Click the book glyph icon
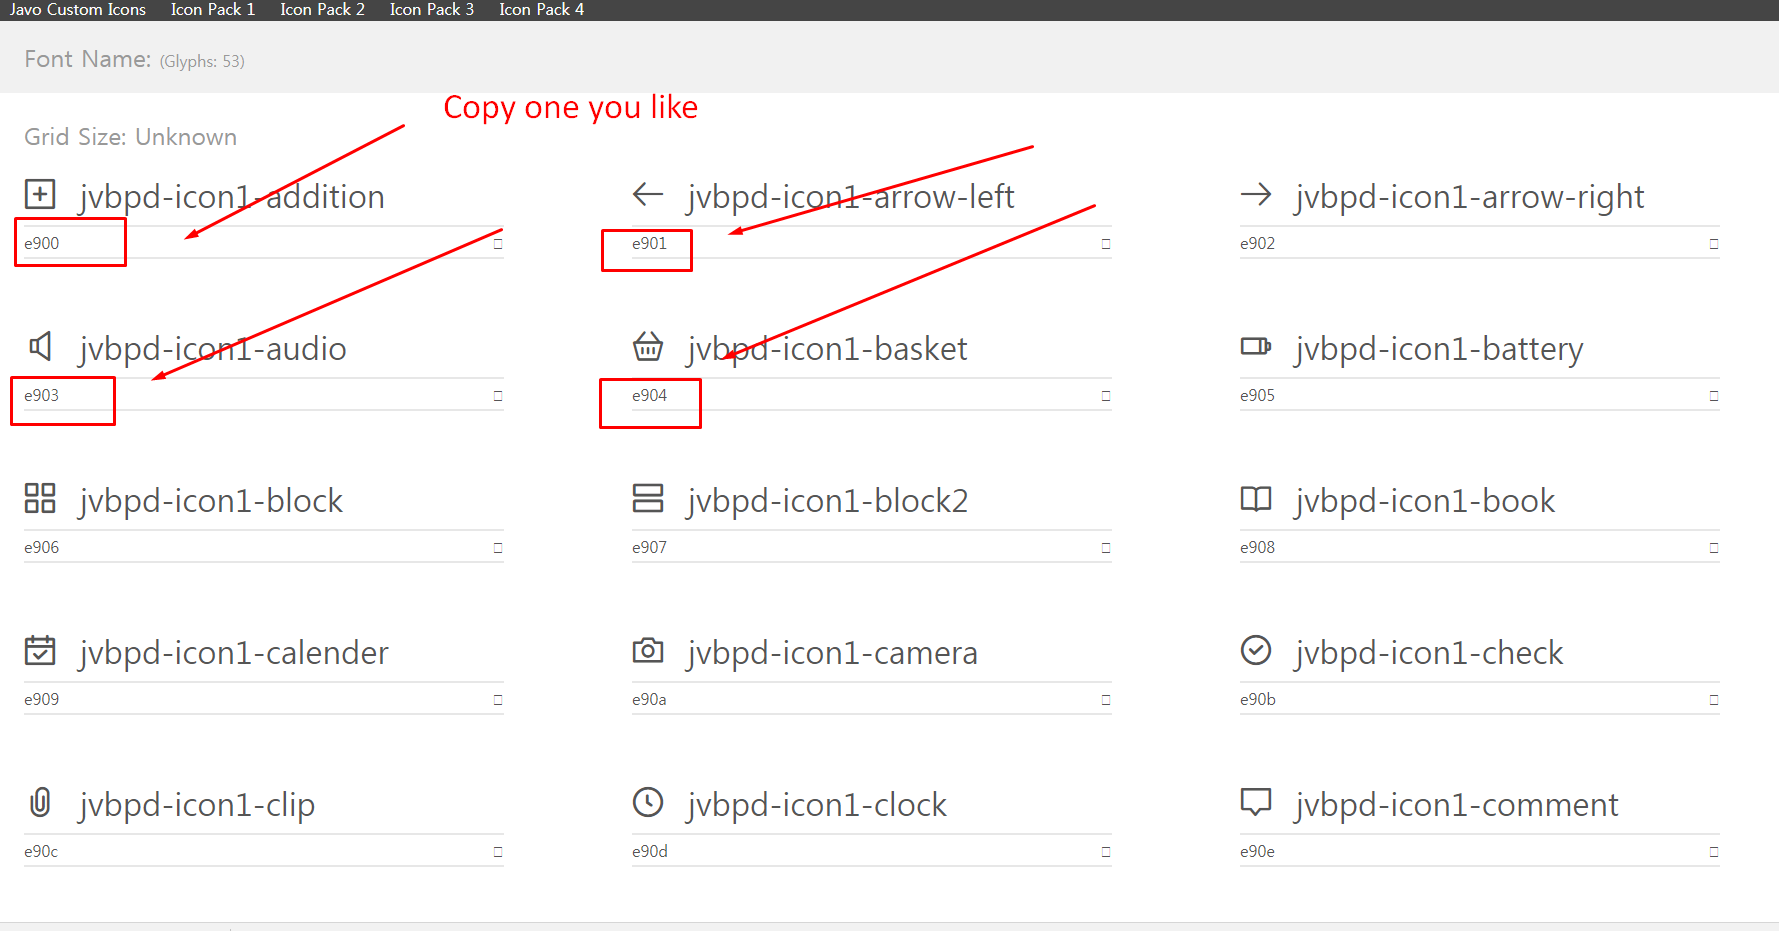The image size is (1779, 931). (x=1256, y=498)
